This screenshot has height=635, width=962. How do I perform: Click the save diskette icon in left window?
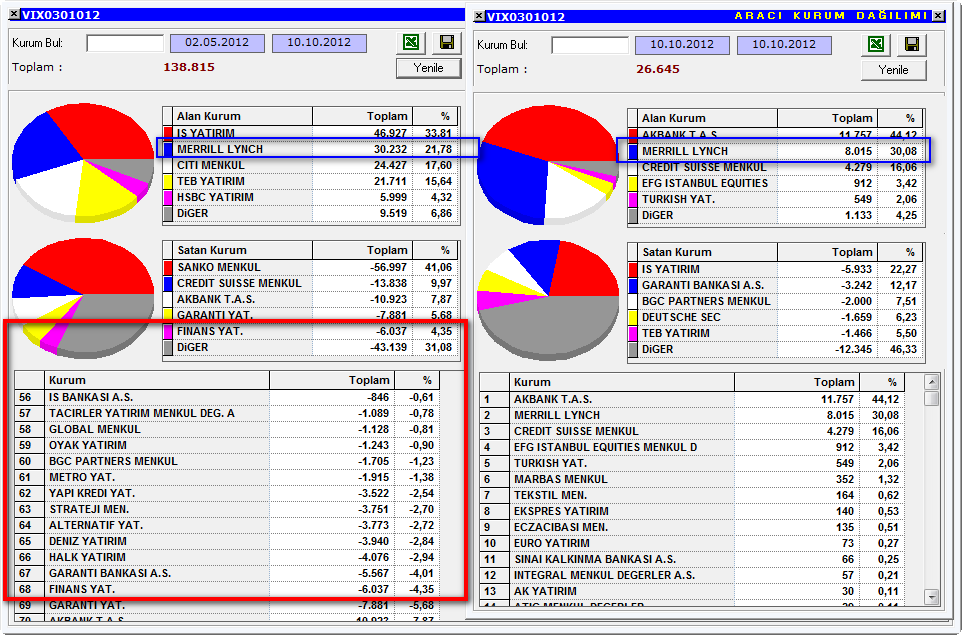pyautogui.click(x=447, y=42)
